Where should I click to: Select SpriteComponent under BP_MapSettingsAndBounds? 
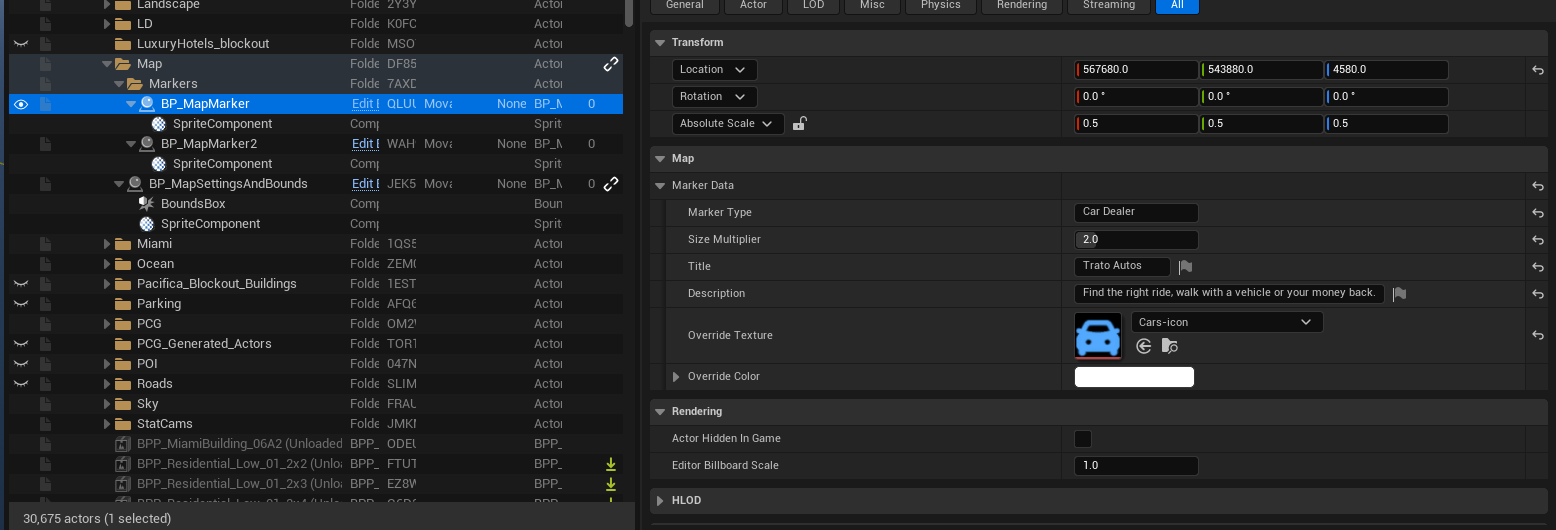(x=210, y=224)
